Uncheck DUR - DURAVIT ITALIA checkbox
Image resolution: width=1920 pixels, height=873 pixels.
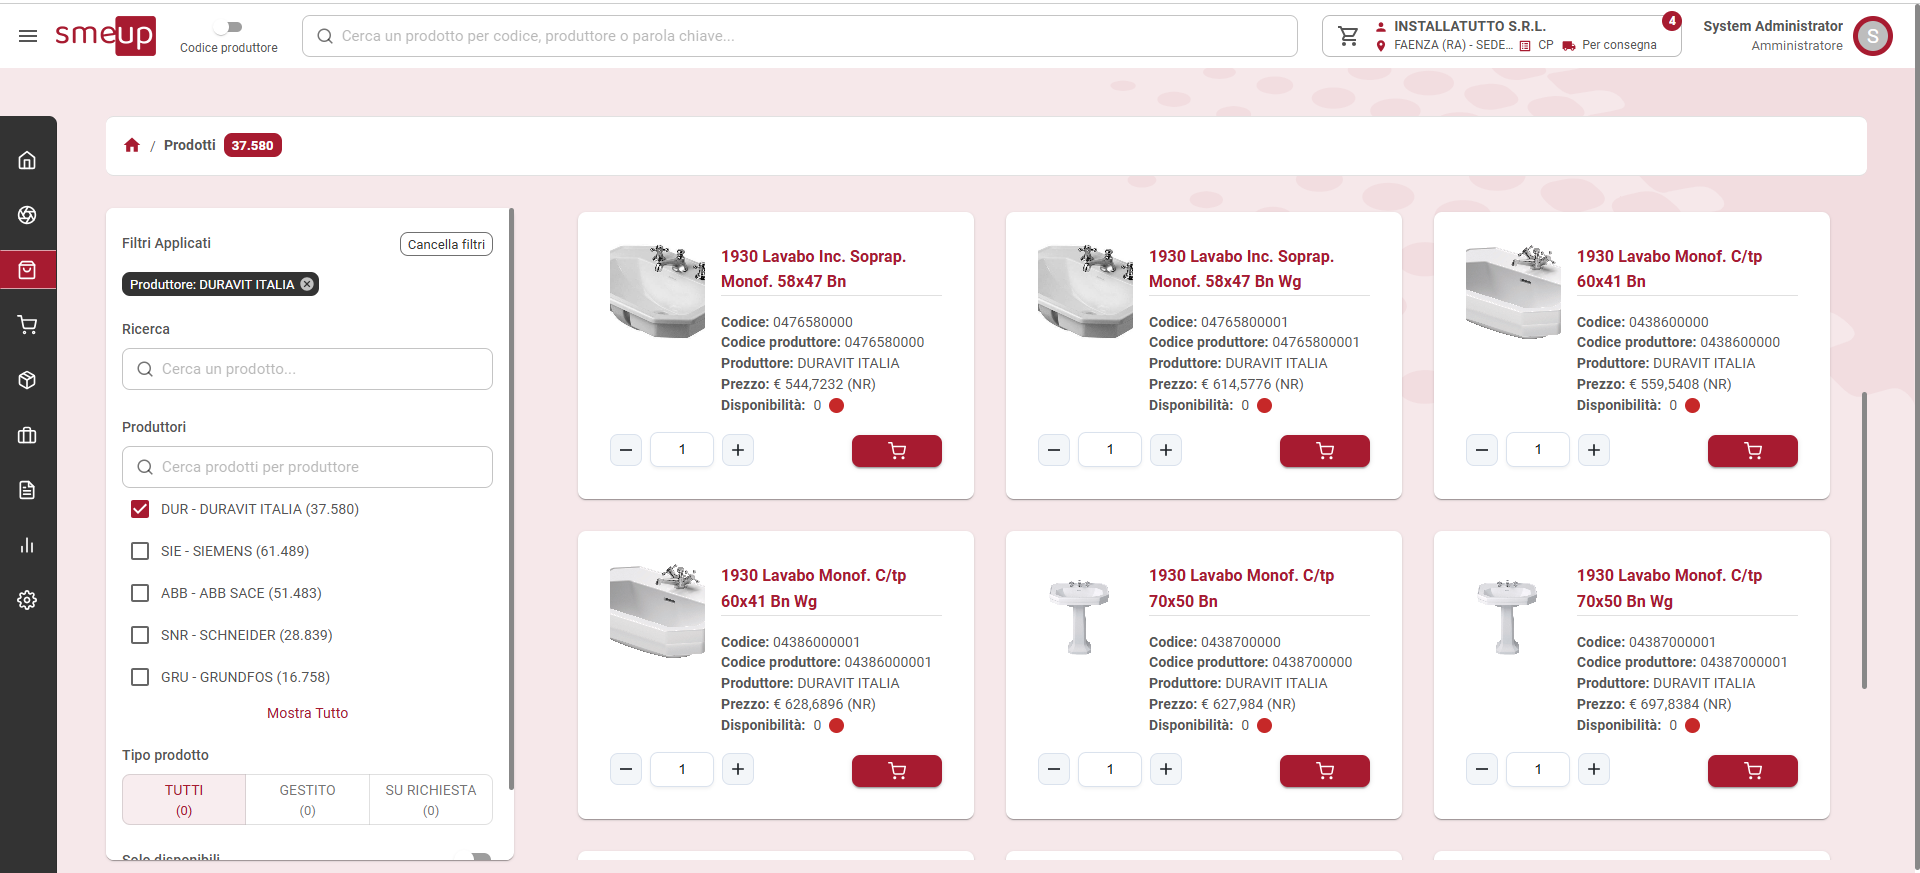[140, 509]
